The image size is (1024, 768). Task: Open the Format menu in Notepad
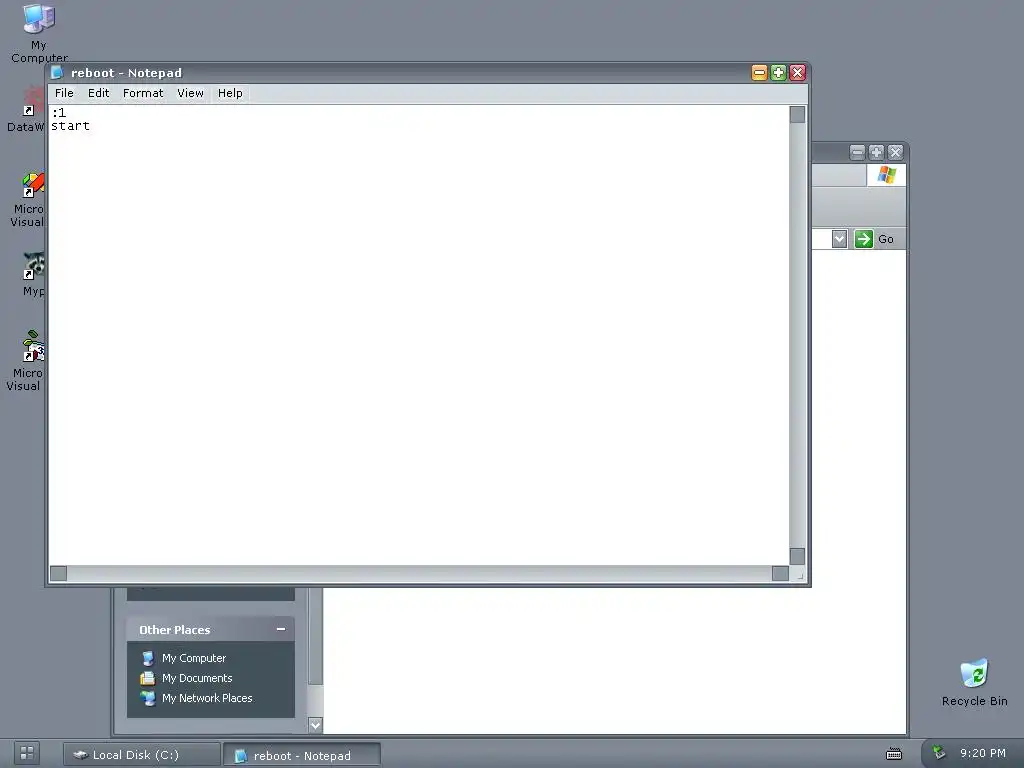(143, 93)
